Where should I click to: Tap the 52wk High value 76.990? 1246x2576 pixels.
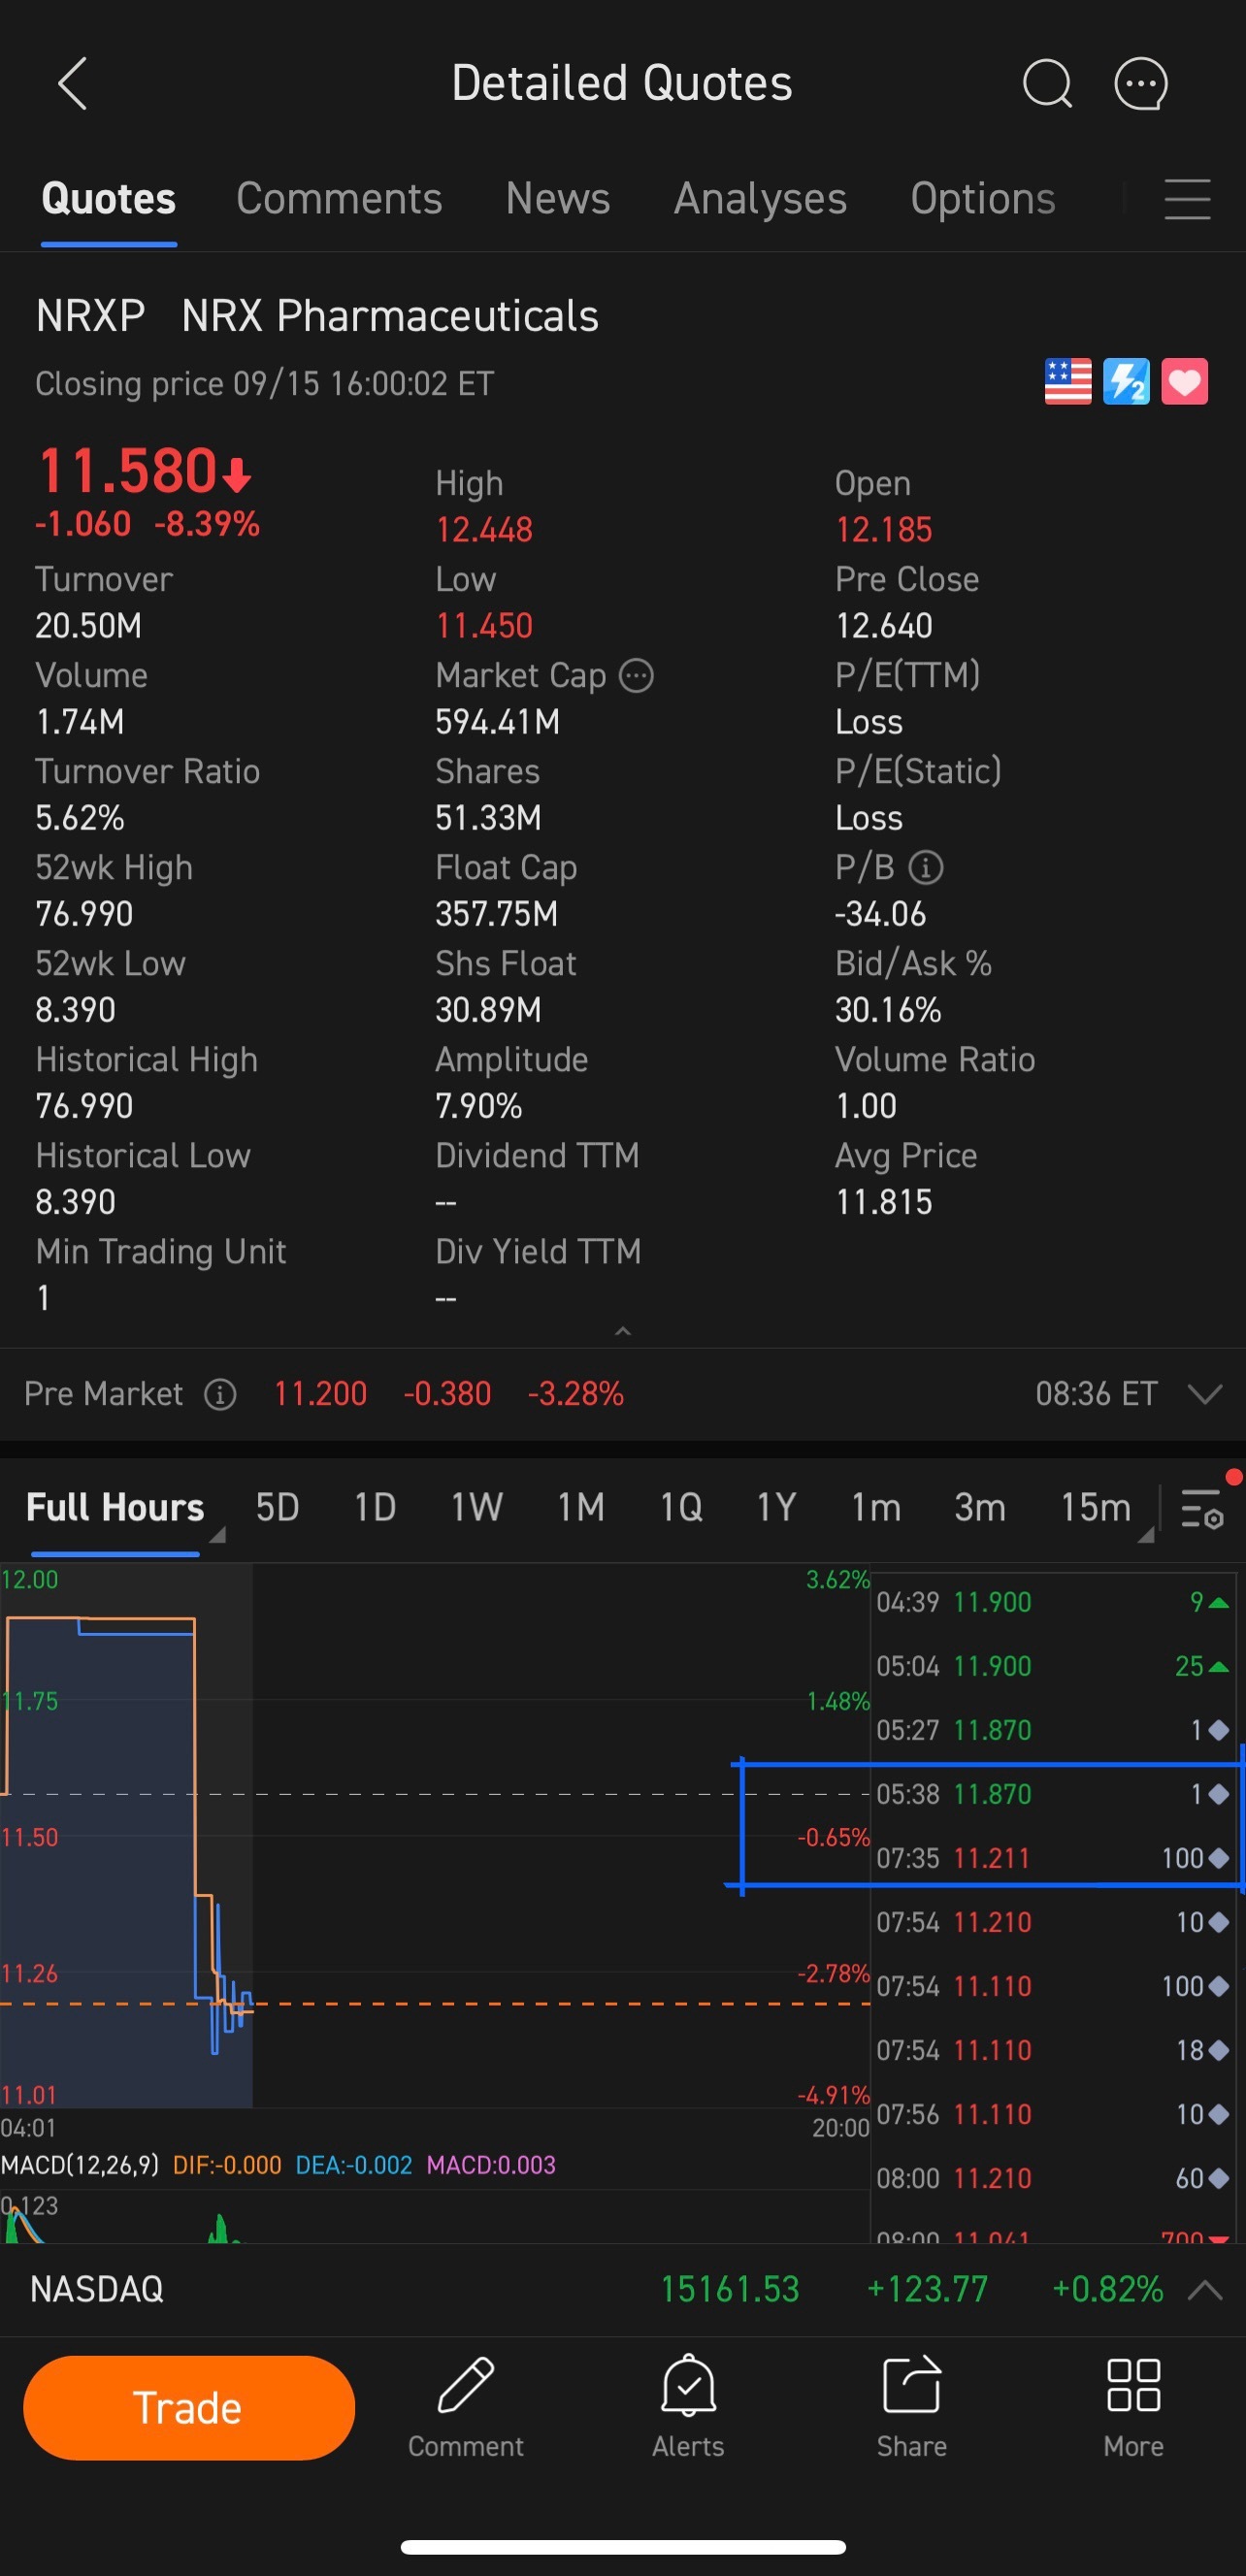pyautogui.click(x=84, y=914)
